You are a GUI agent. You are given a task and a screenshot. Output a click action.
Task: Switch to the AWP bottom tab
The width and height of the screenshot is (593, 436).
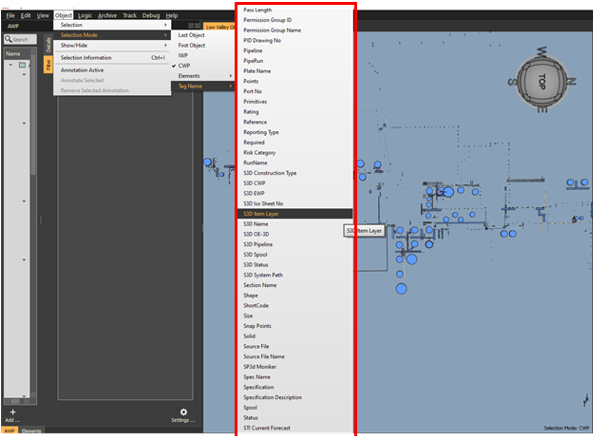coord(9,431)
